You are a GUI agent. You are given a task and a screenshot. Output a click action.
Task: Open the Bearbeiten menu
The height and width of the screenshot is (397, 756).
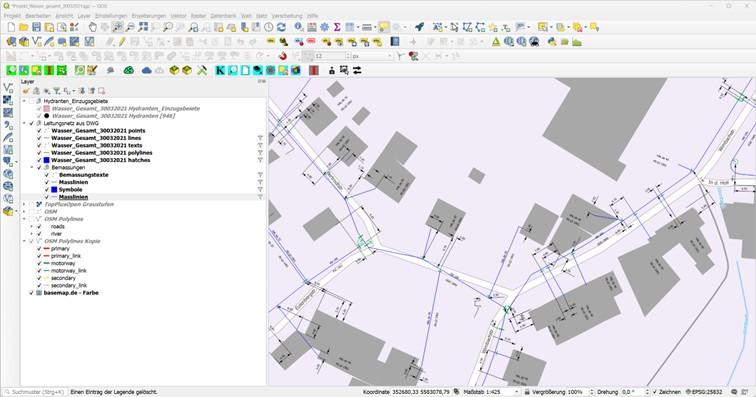click(38, 16)
